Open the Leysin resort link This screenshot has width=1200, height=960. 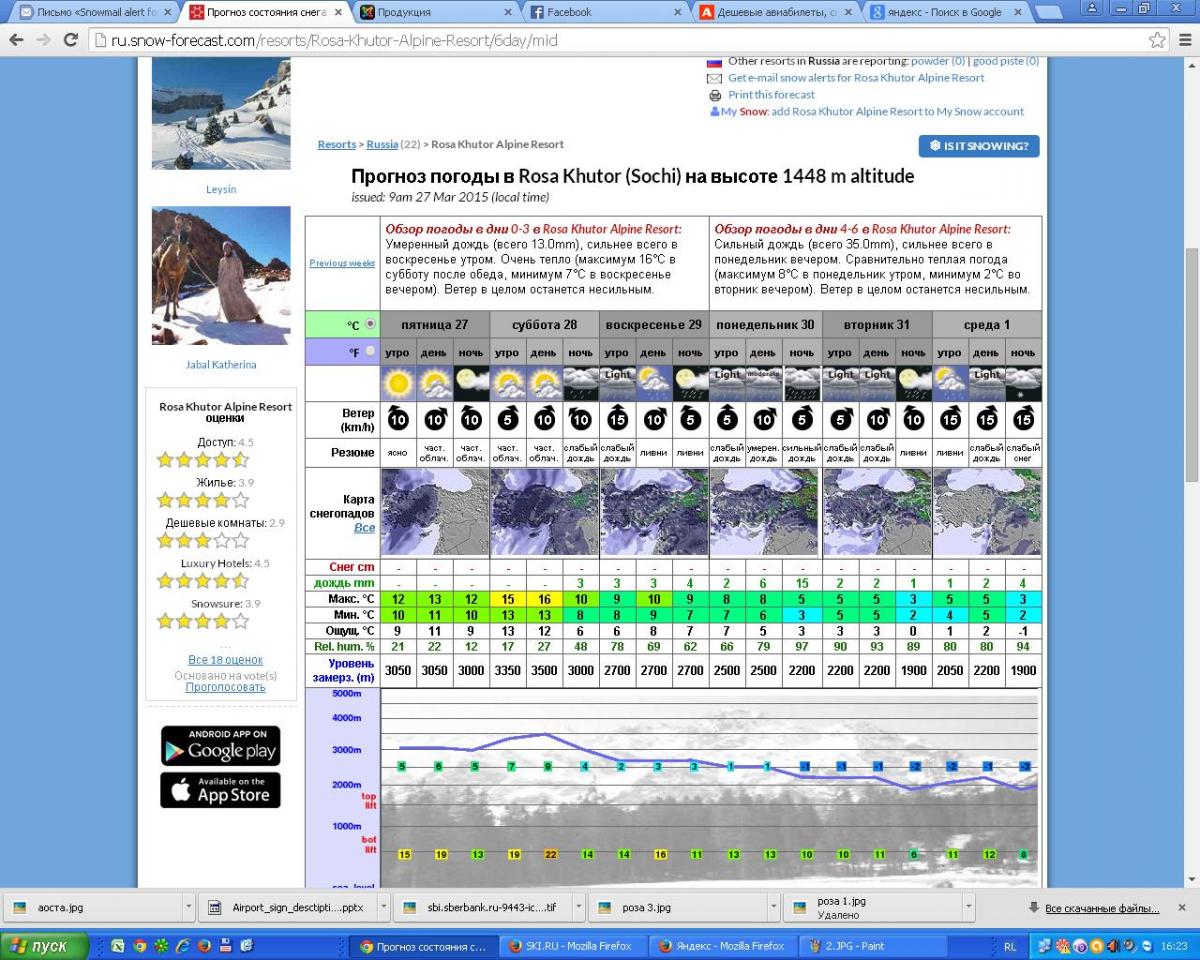click(x=221, y=189)
